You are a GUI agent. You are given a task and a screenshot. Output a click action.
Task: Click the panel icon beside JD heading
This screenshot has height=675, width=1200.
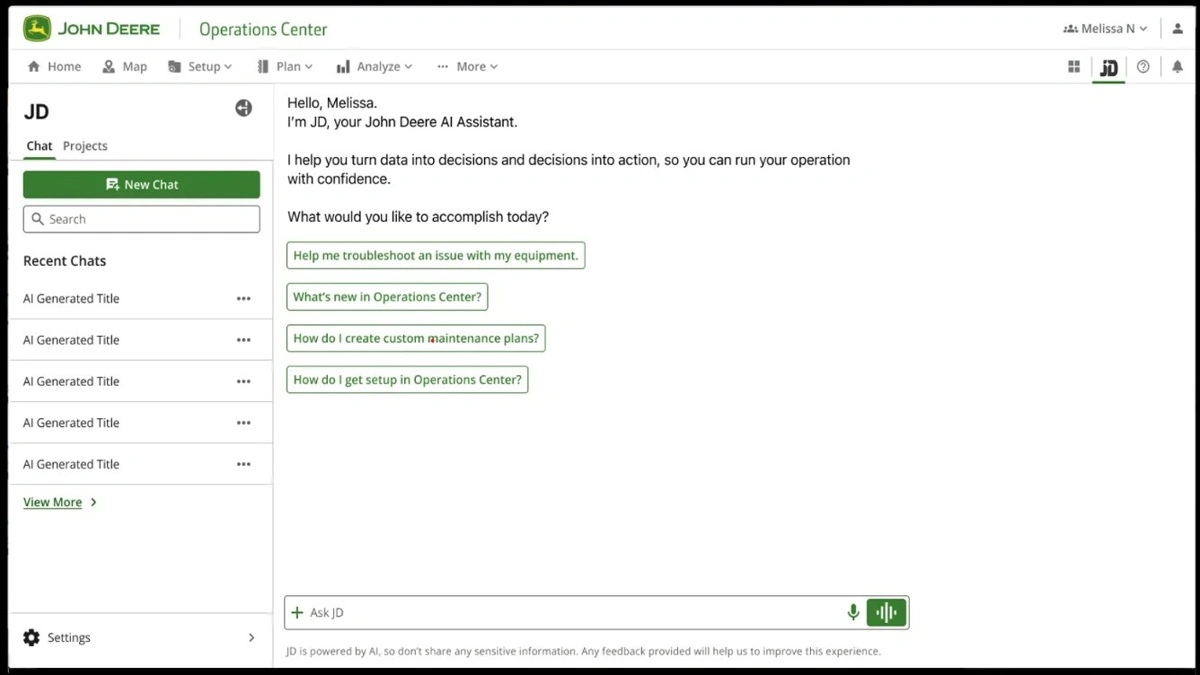click(243, 108)
